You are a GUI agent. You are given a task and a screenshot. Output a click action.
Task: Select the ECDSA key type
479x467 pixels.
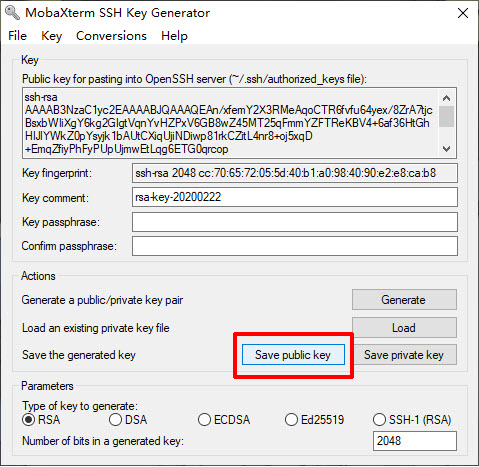point(224,420)
